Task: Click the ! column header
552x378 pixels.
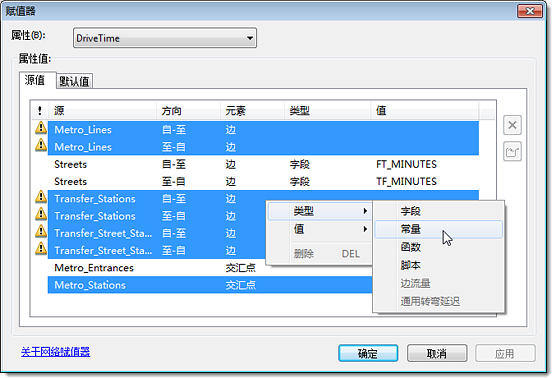Action: pyautogui.click(x=39, y=111)
